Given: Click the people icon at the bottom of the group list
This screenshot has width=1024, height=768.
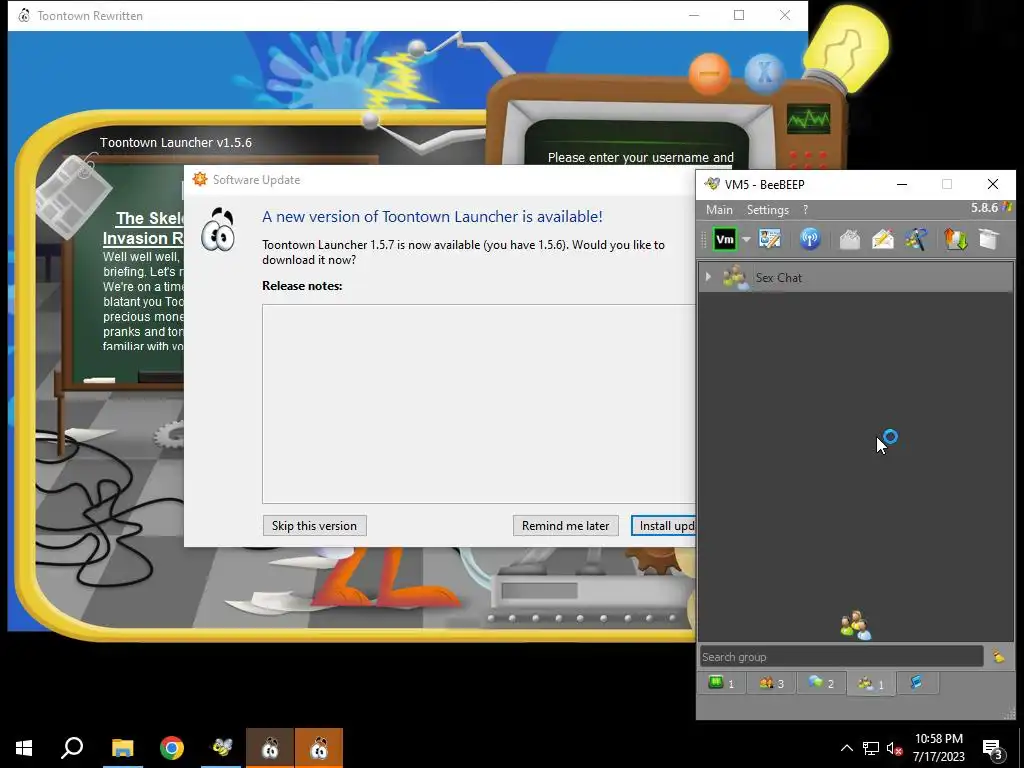Looking at the screenshot, I should 856,625.
